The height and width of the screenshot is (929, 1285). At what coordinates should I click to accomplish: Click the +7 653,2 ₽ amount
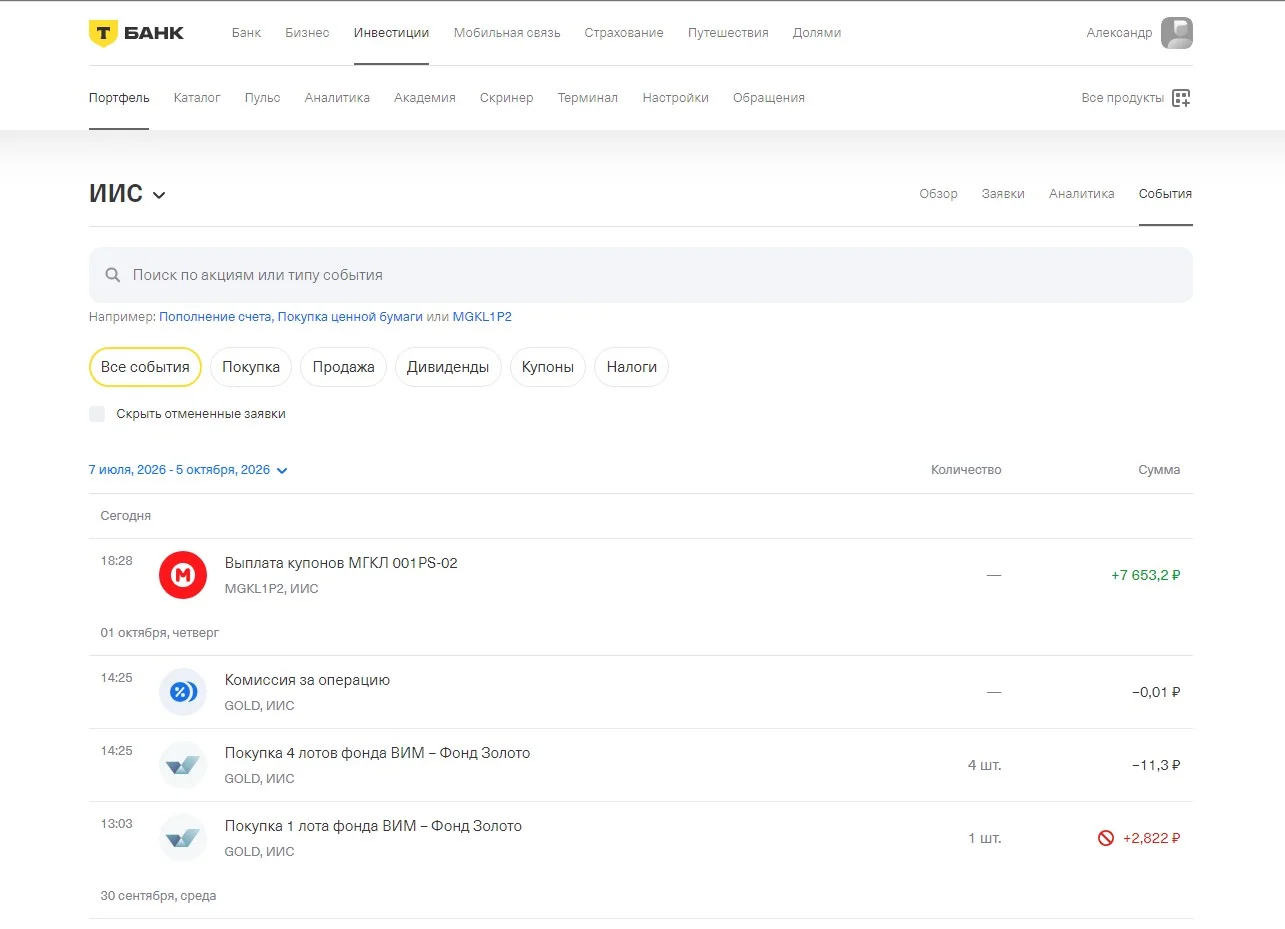(1146, 575)
